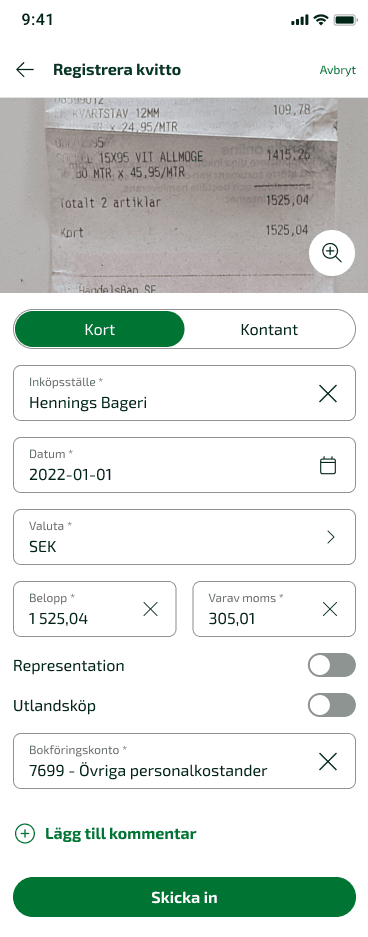
Task: Expand the Valuta chevron arrow
Action: point(330,537)
